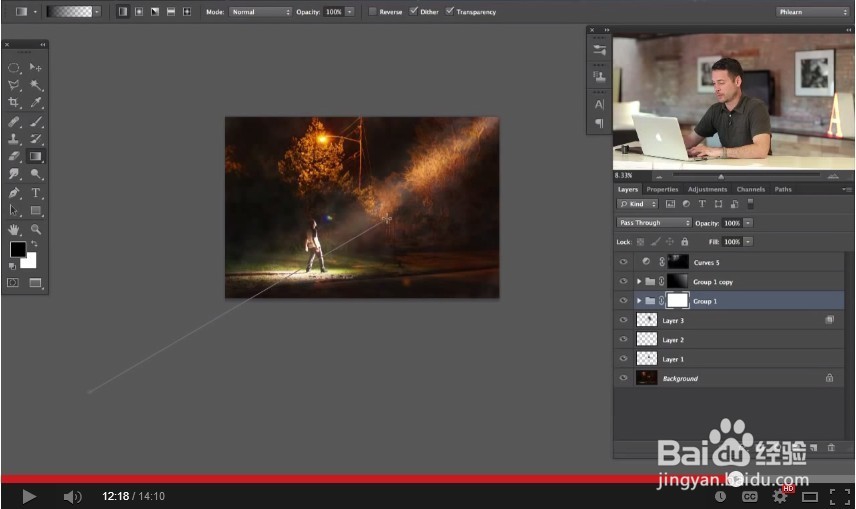Select the Gradient tool

[x=35, y=156]
